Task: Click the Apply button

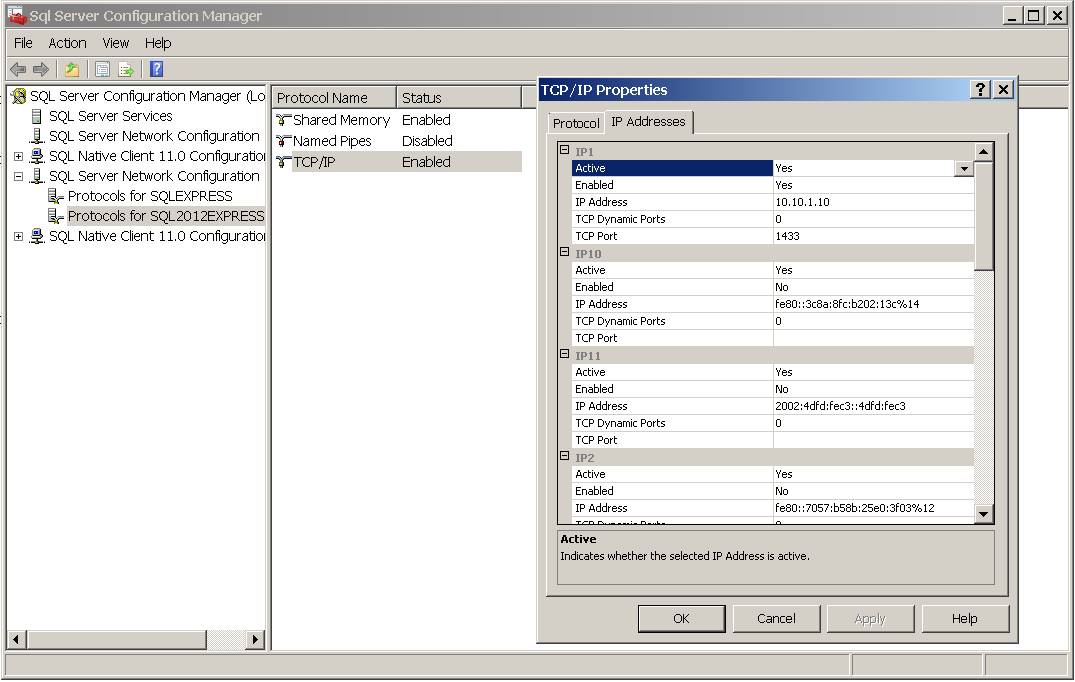Action: [x=870, y=618]
